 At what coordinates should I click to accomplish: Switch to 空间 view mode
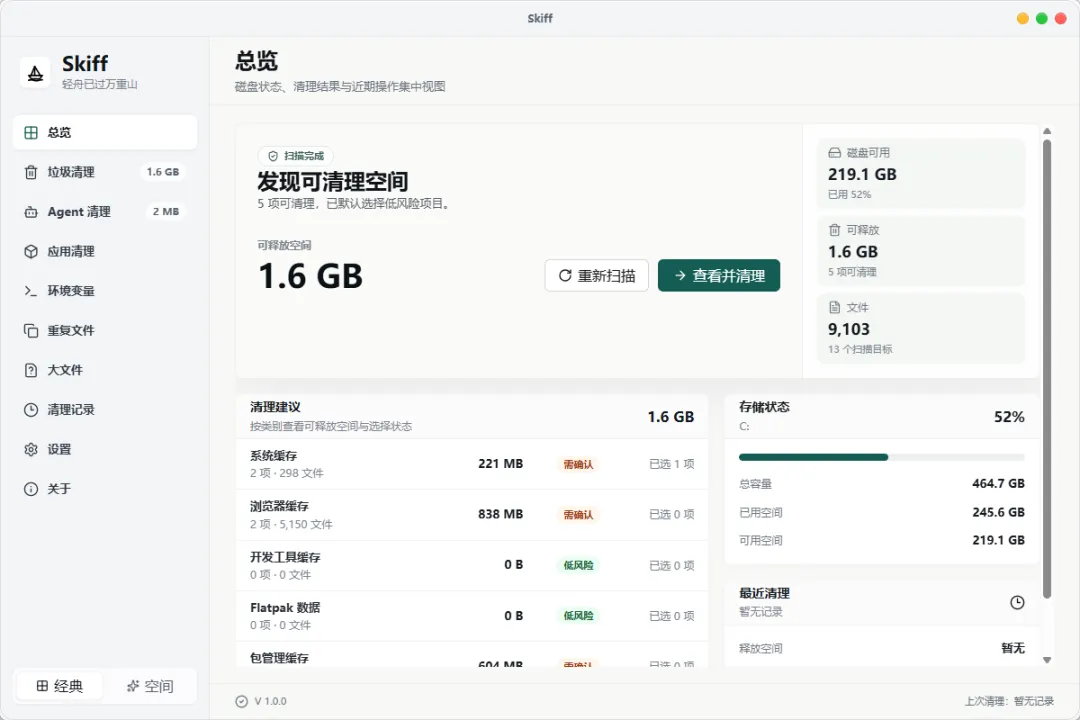tap(150, 686)
